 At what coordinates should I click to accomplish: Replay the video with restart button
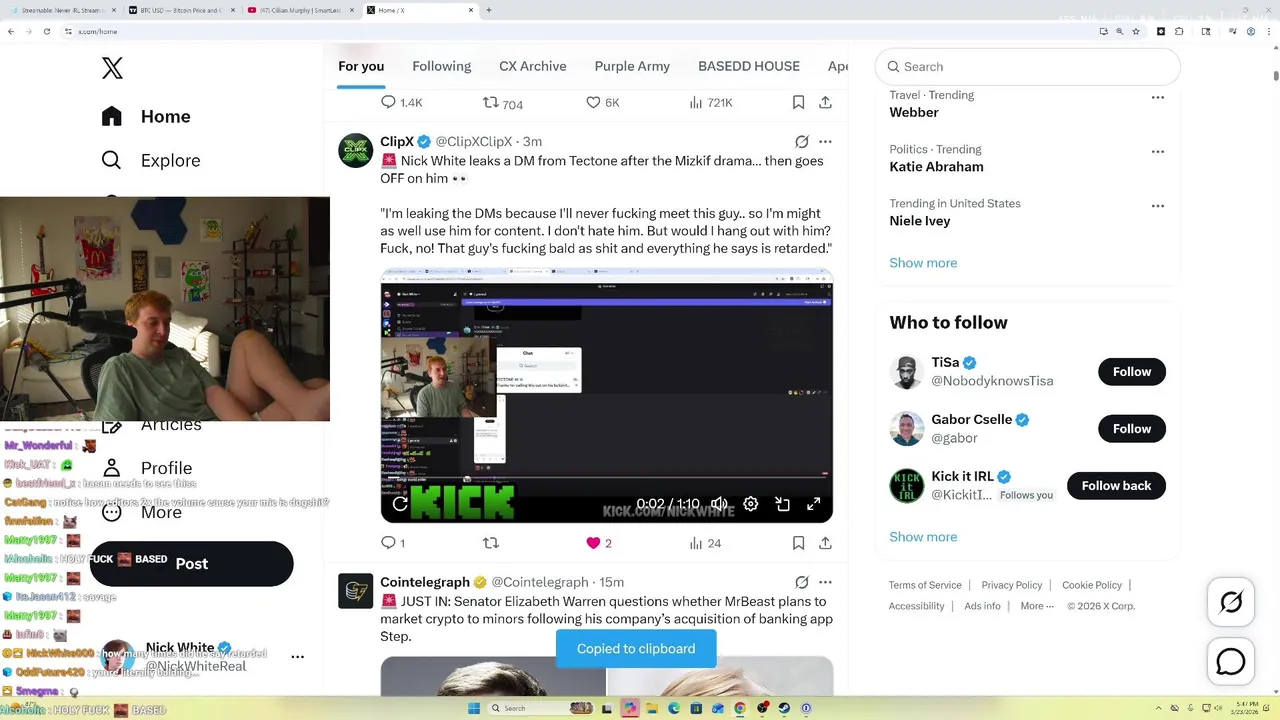coord(400,504)
